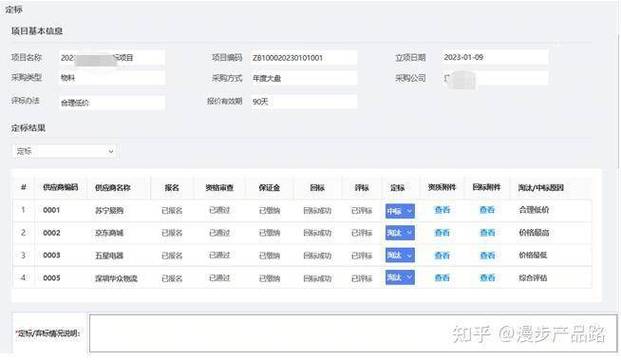View 回标附件 link for supplier 0002
Image resolution: width=621 pixels, height=361 pixels.
click(x=487, y=233)
